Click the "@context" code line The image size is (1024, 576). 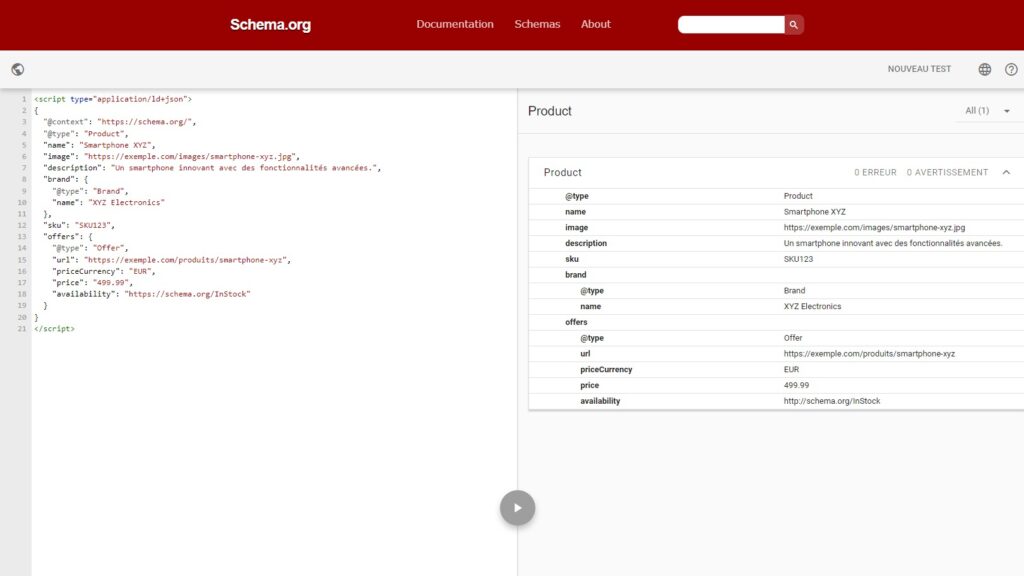pos(120,121)
